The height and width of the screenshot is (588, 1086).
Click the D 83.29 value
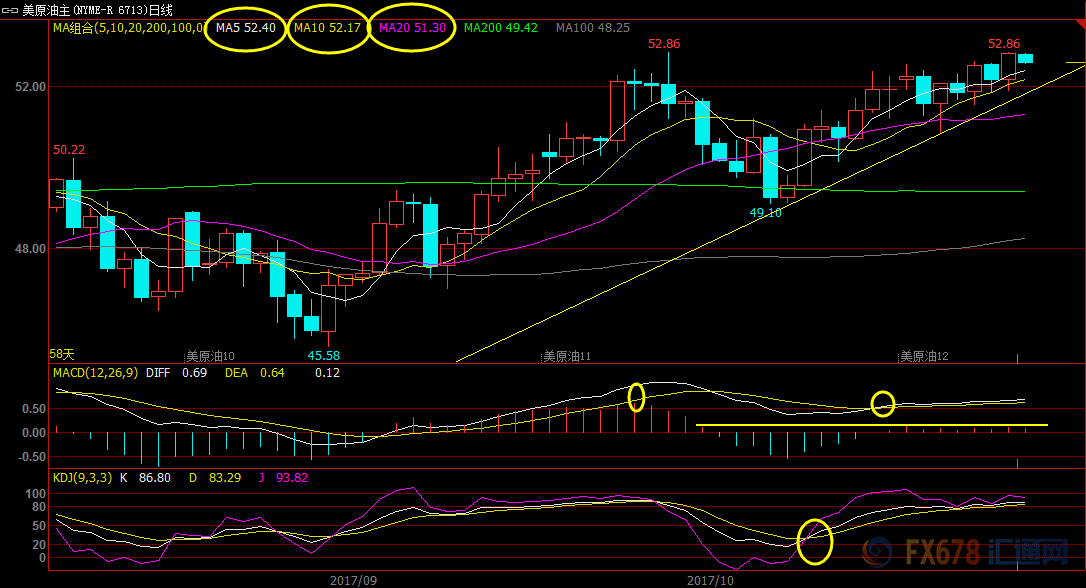tap(215, 477)
